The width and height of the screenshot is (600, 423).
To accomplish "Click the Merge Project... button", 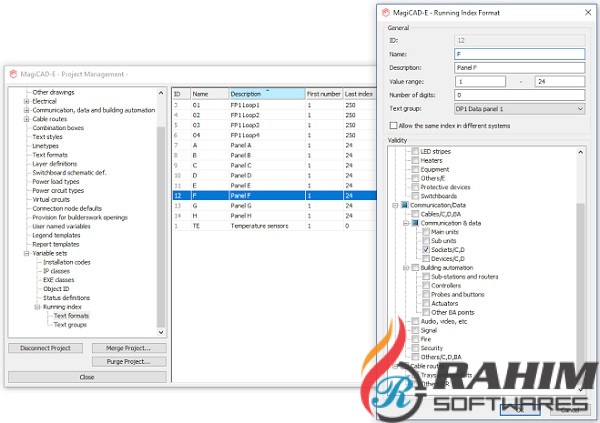I will tap(129, 348).
